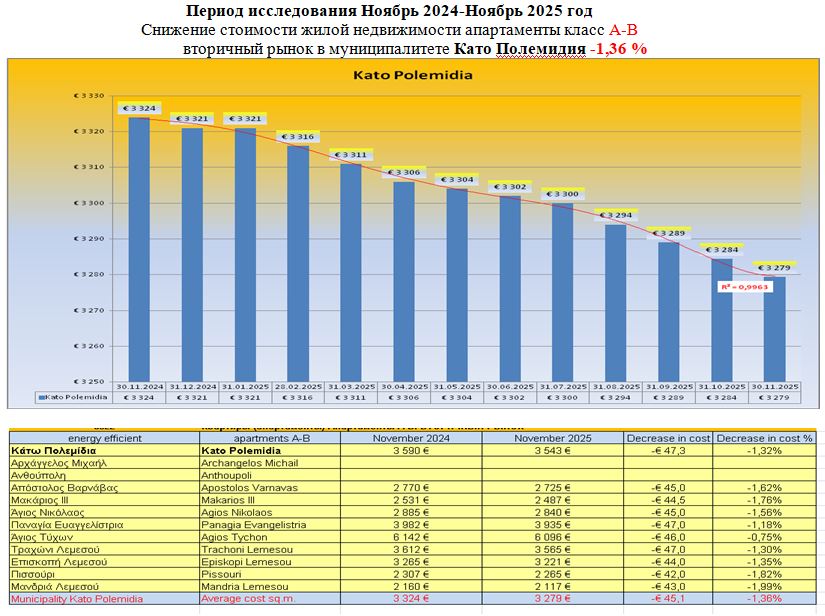
Task: Click the € 3 279 label above last bar
Action: pyautogui.click(x=773, y=268)
